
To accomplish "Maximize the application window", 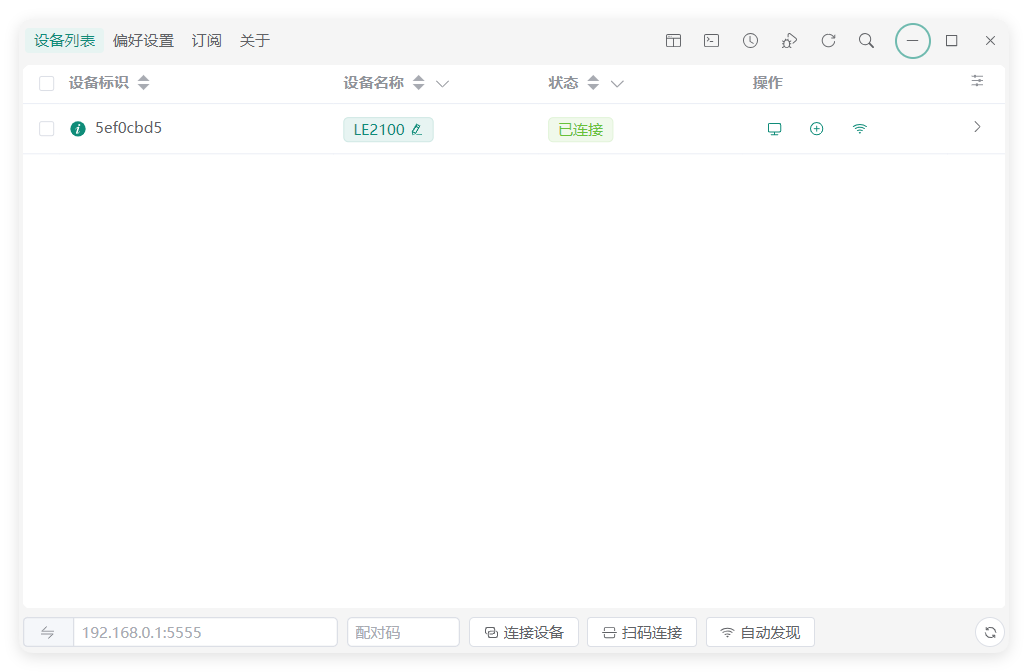I will (951, 41).
